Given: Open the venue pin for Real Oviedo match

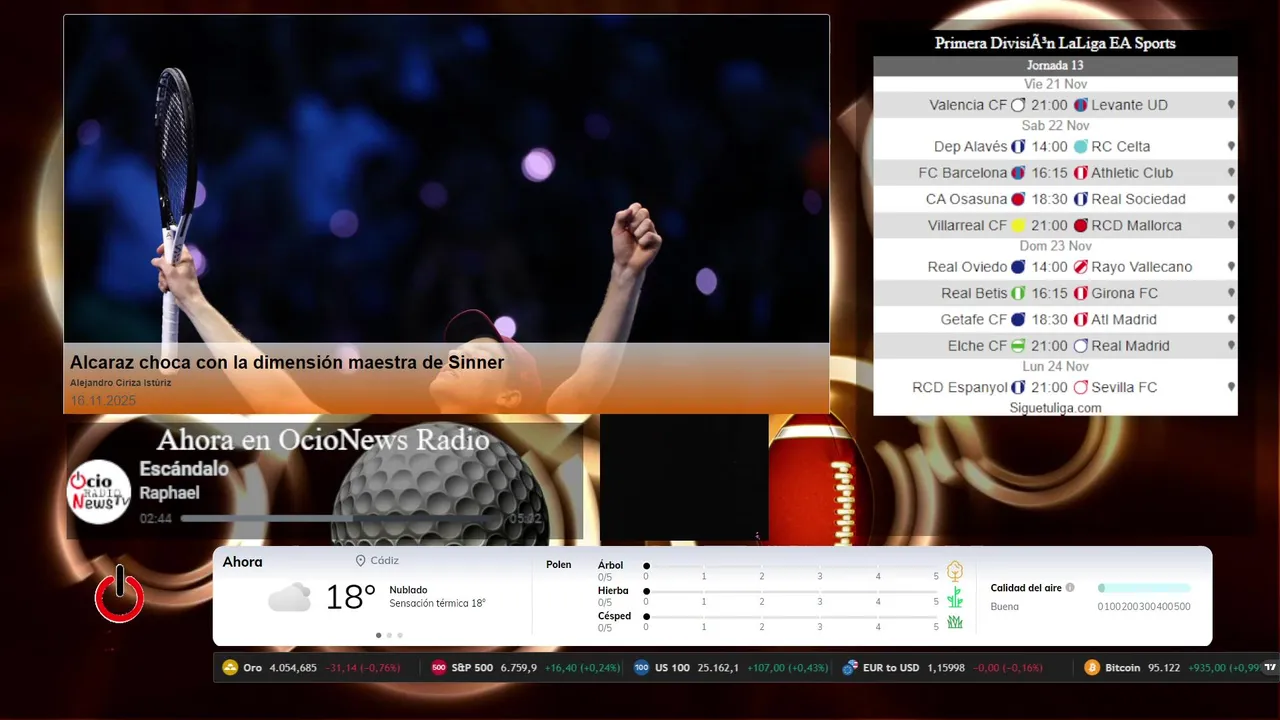Looking at the screenshot, I should 1231,267.
